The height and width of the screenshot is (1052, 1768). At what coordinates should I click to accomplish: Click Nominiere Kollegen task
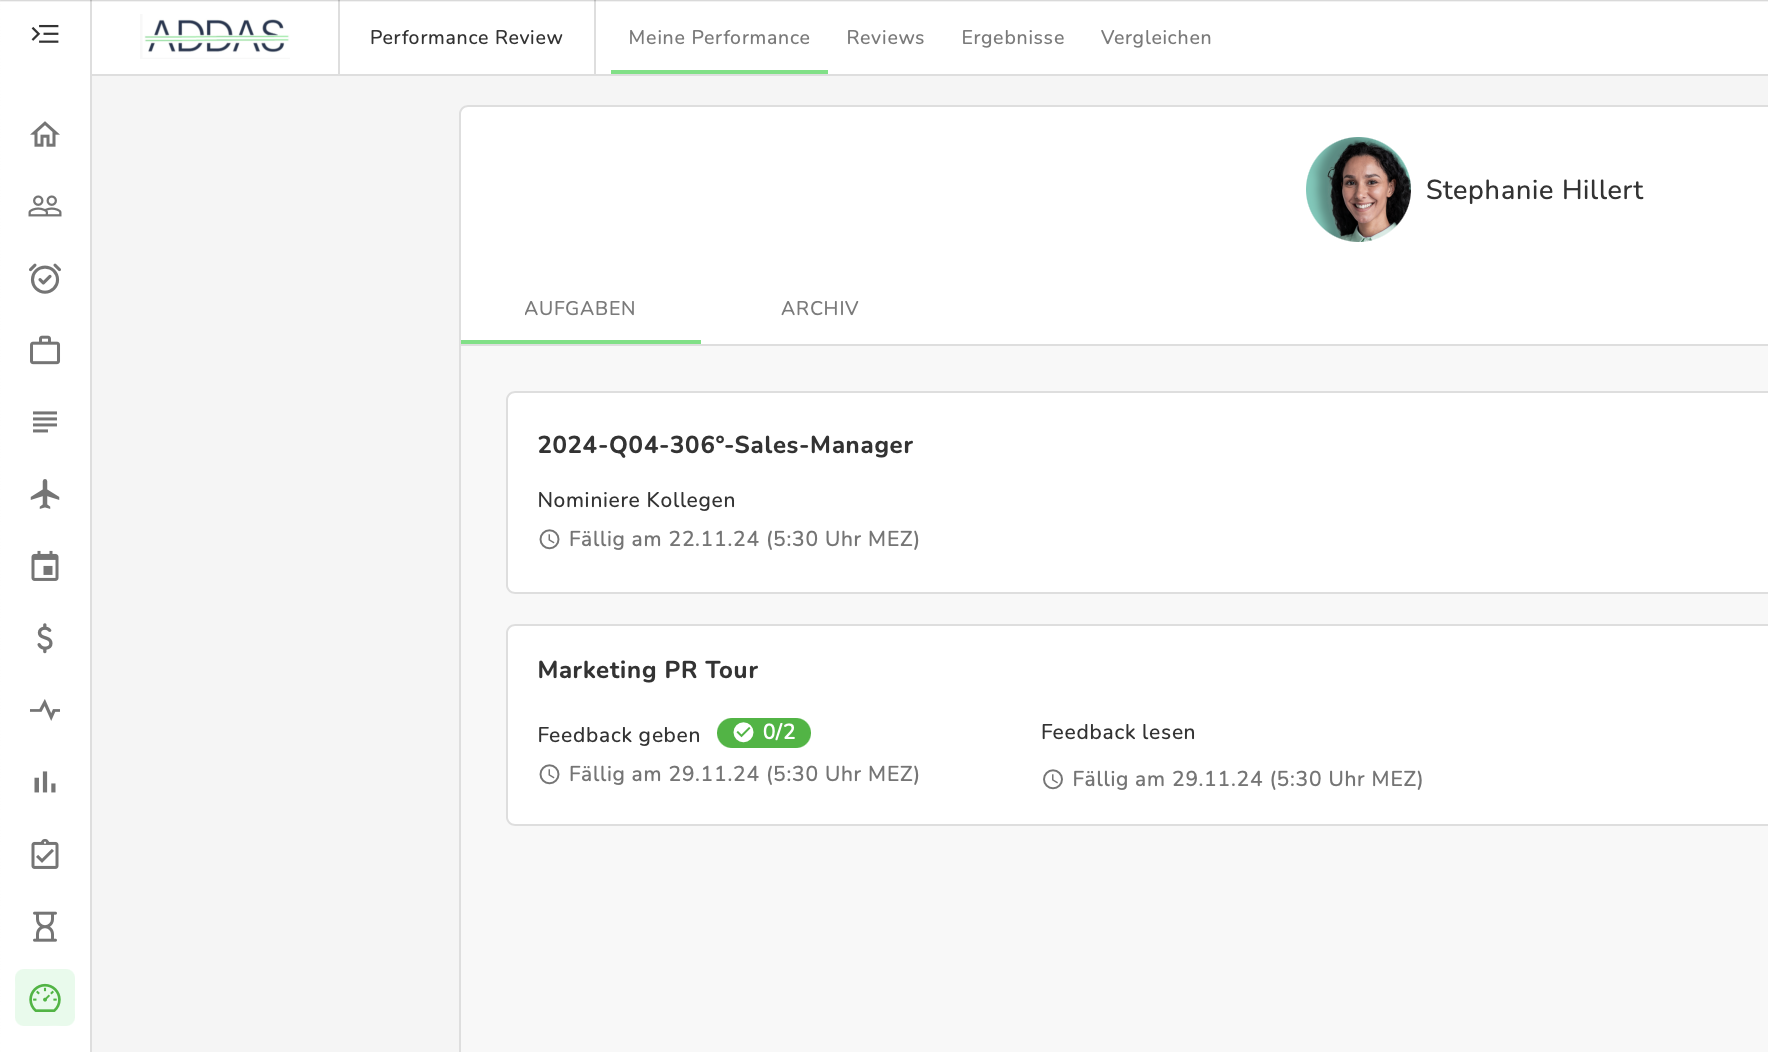[636, 500]
